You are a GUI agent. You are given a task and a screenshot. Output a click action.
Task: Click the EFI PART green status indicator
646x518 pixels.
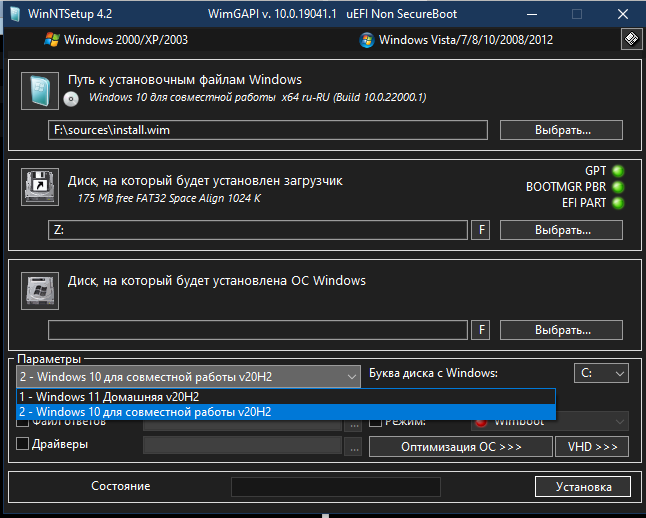coord(618,203)
